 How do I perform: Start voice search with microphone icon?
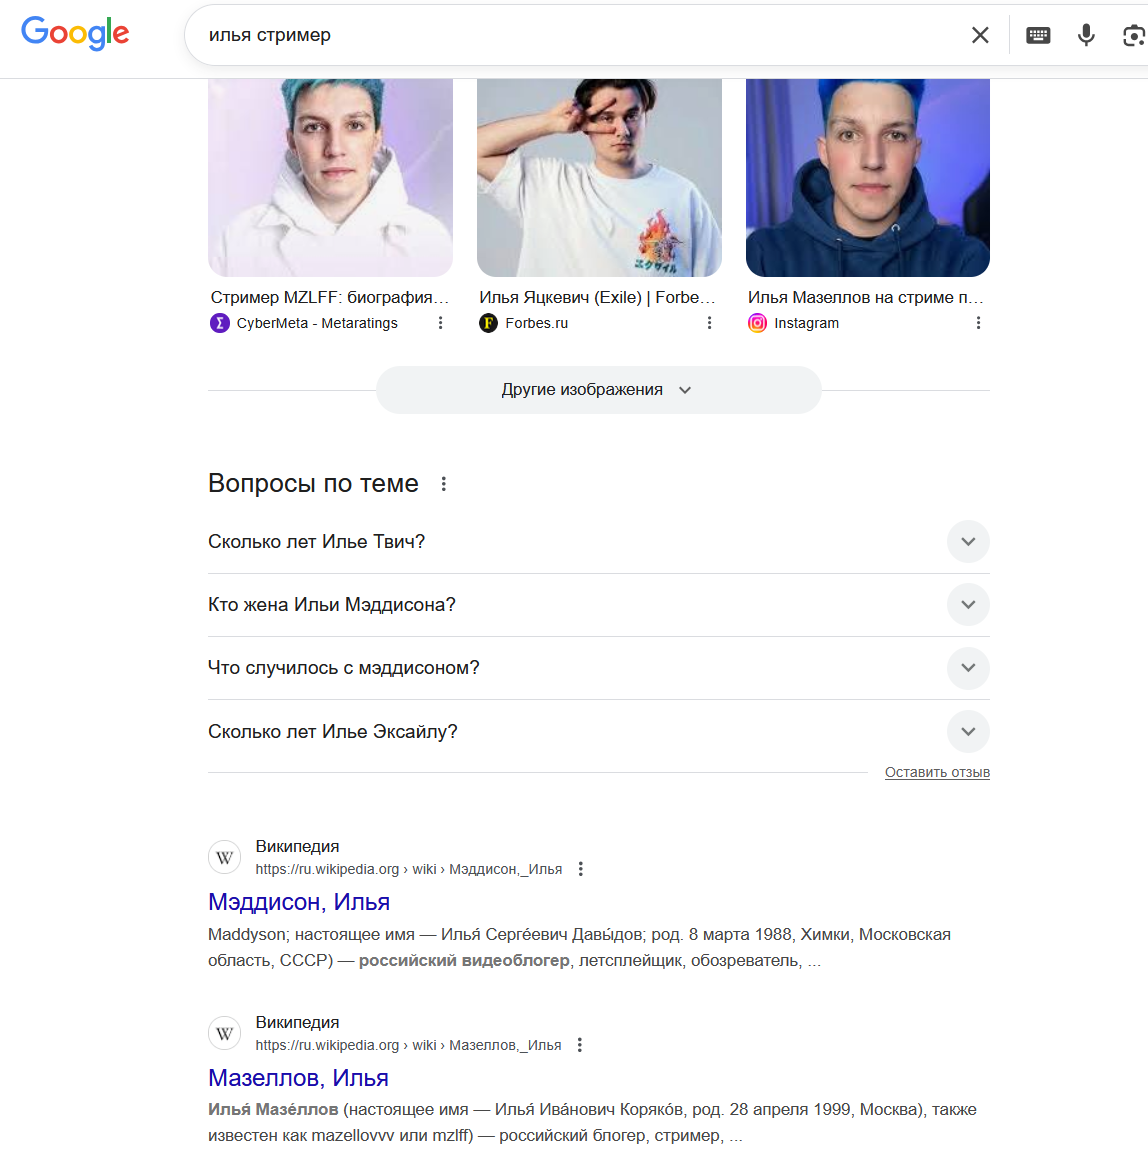(x=1086, y=35)
